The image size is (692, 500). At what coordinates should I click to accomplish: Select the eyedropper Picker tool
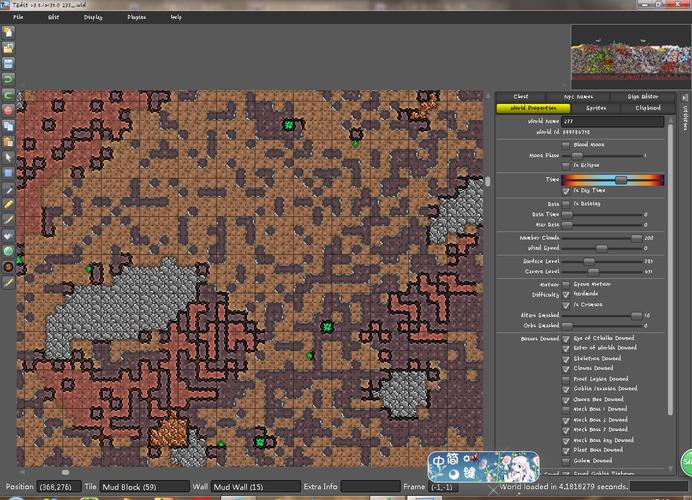click(x=8, y=189)
